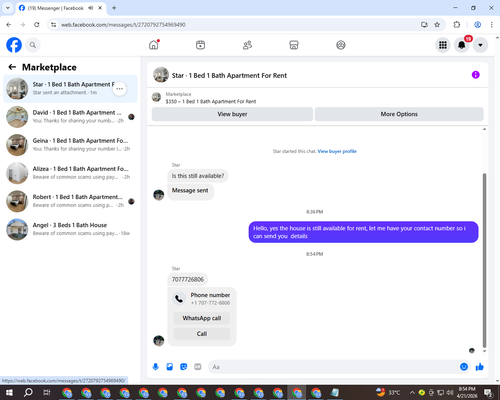Click the More Options button
500x400 pixels.
tap(399, 114)
